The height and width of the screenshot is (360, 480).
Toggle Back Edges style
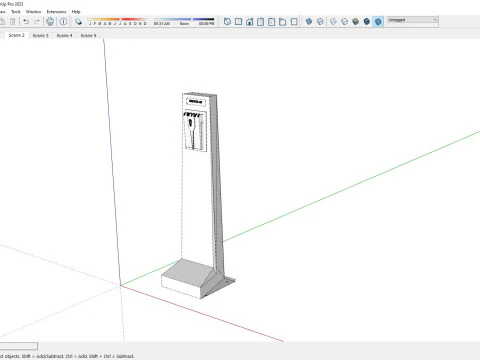click(x=320, y=22)
